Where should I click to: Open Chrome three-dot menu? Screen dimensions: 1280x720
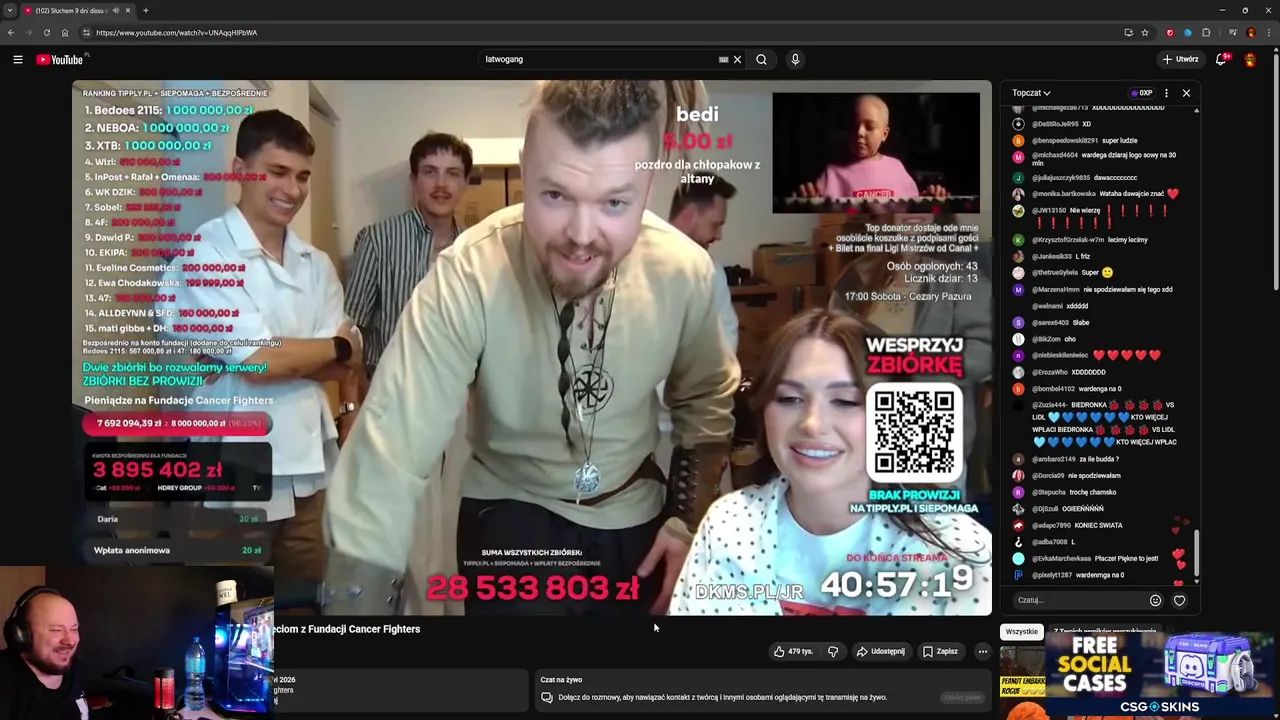pos(1267,32)
